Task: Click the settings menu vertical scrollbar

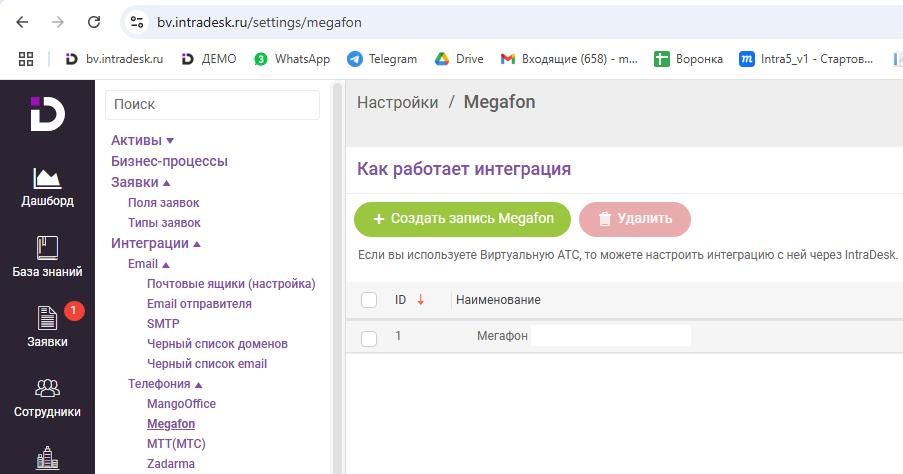Action: [x=337, y=276]
